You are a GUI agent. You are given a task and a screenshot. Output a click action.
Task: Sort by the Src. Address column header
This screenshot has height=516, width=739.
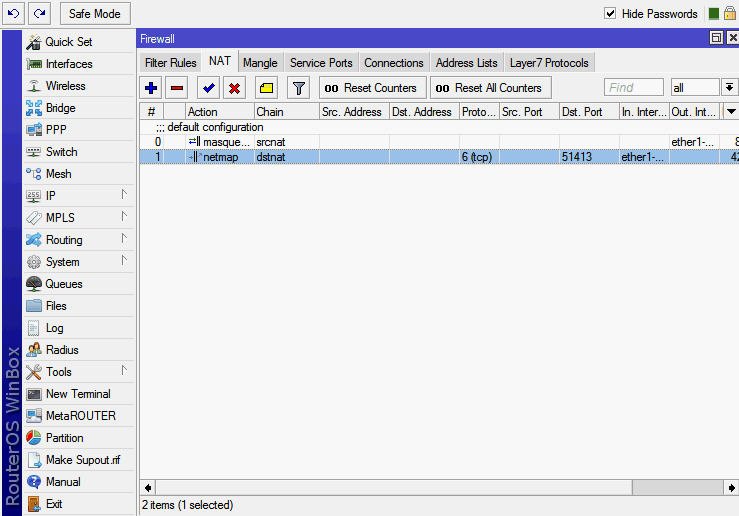[354, 112]
